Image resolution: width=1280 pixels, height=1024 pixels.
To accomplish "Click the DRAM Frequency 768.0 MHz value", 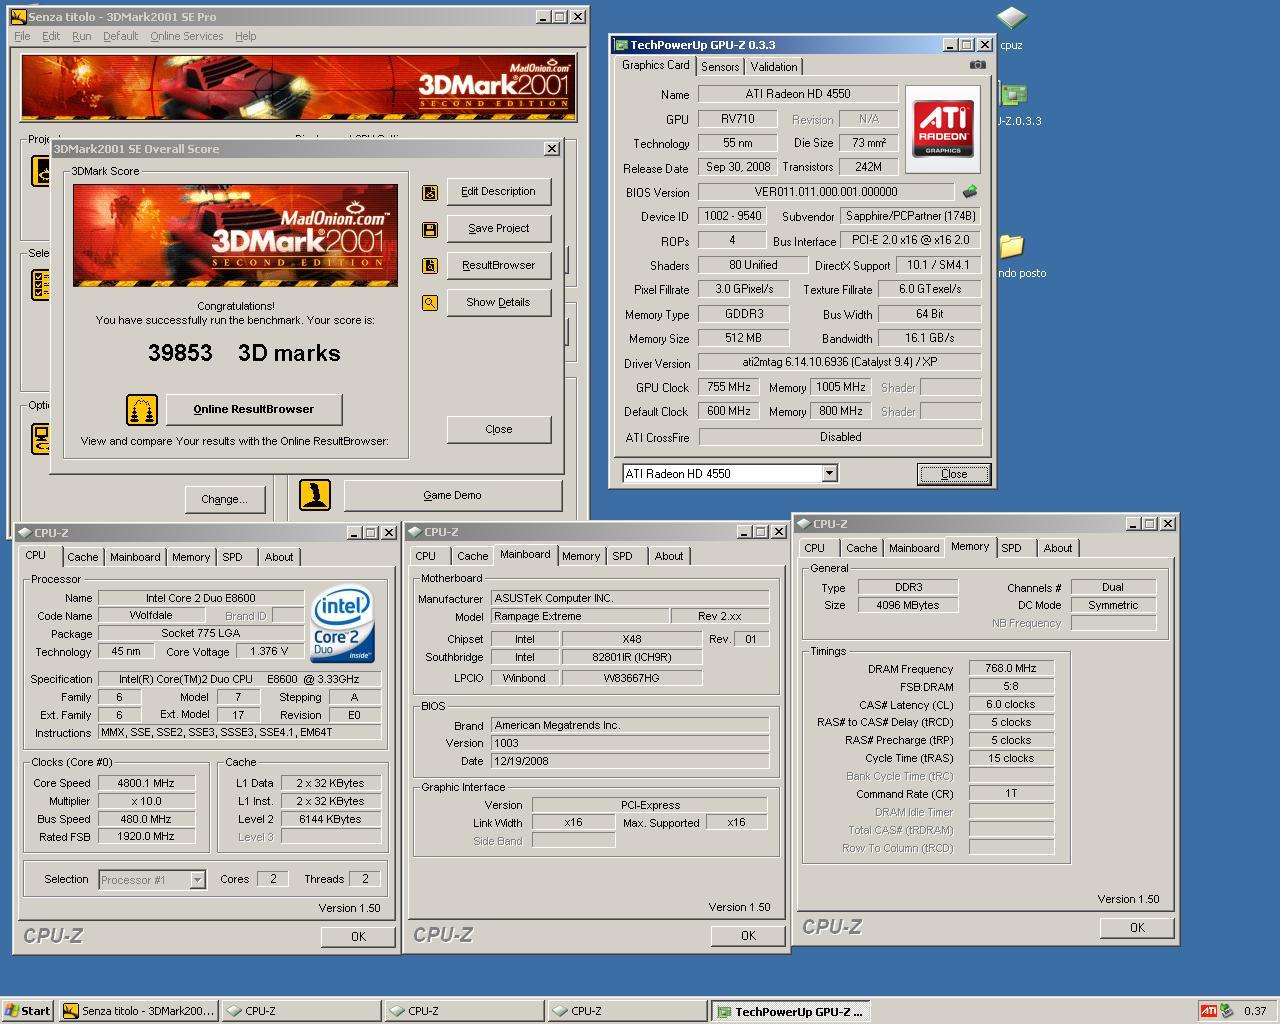I will (x=1011, y=668).
